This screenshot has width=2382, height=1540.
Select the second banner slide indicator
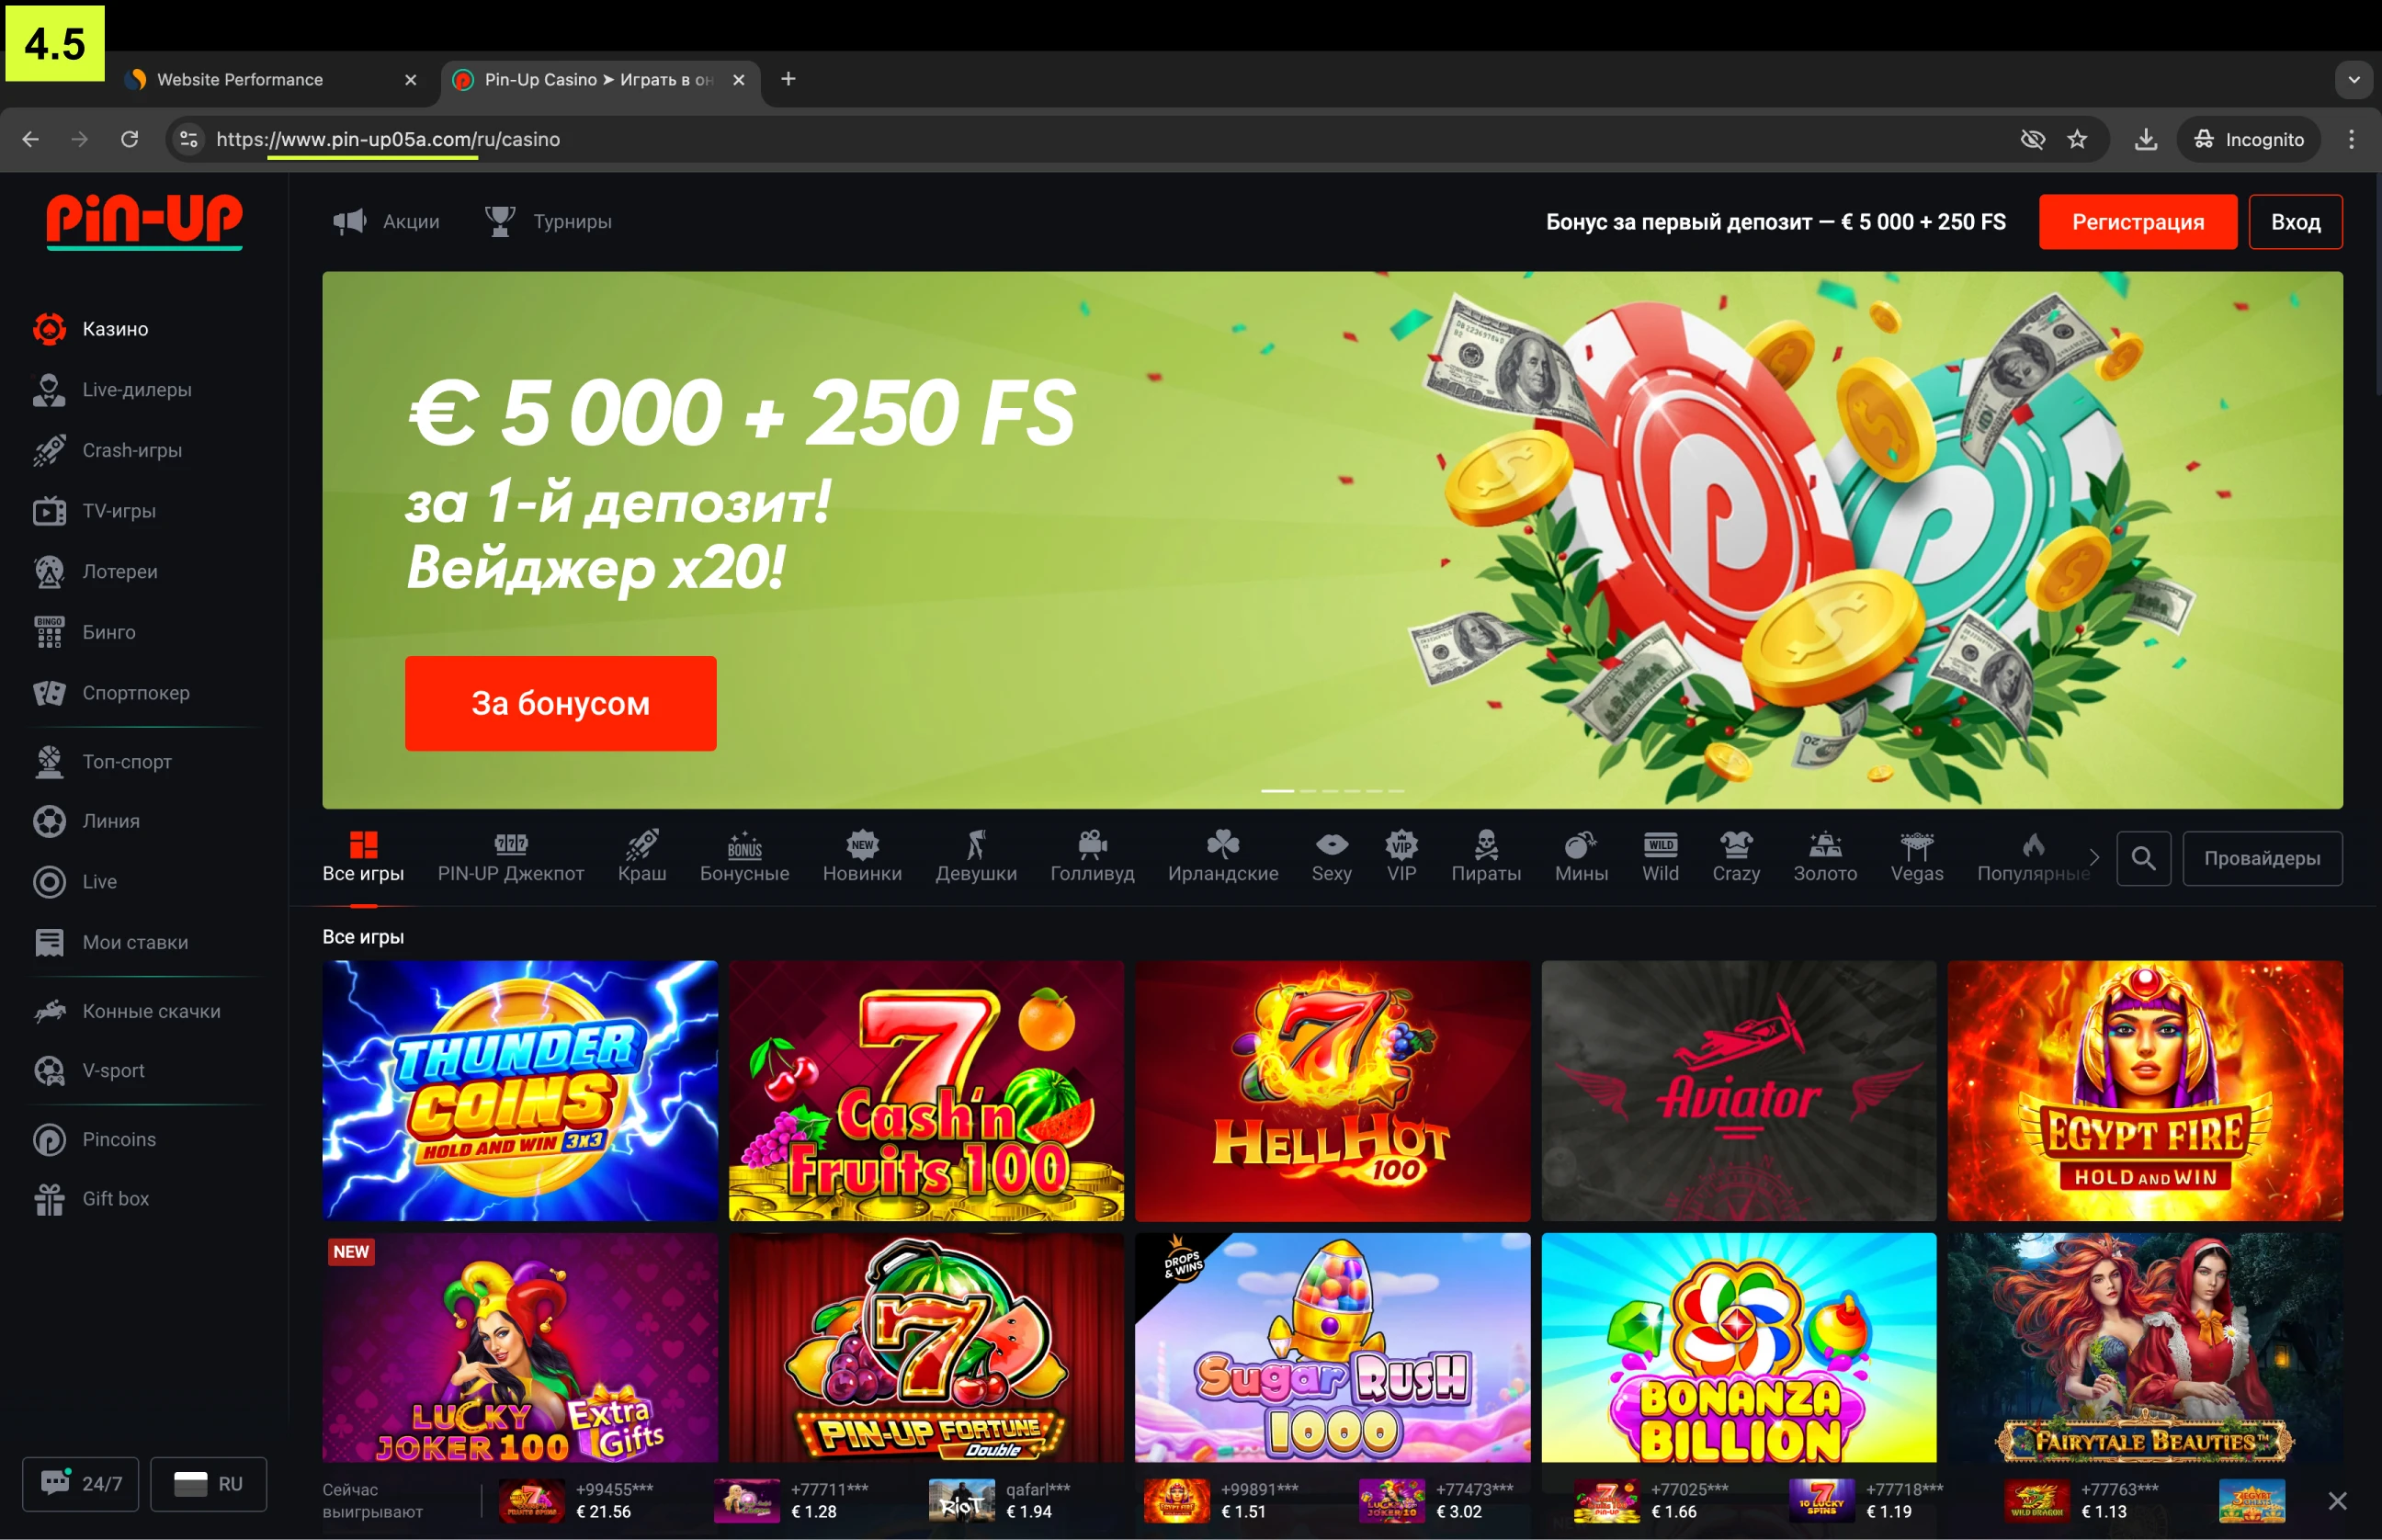coord(1307,791)
